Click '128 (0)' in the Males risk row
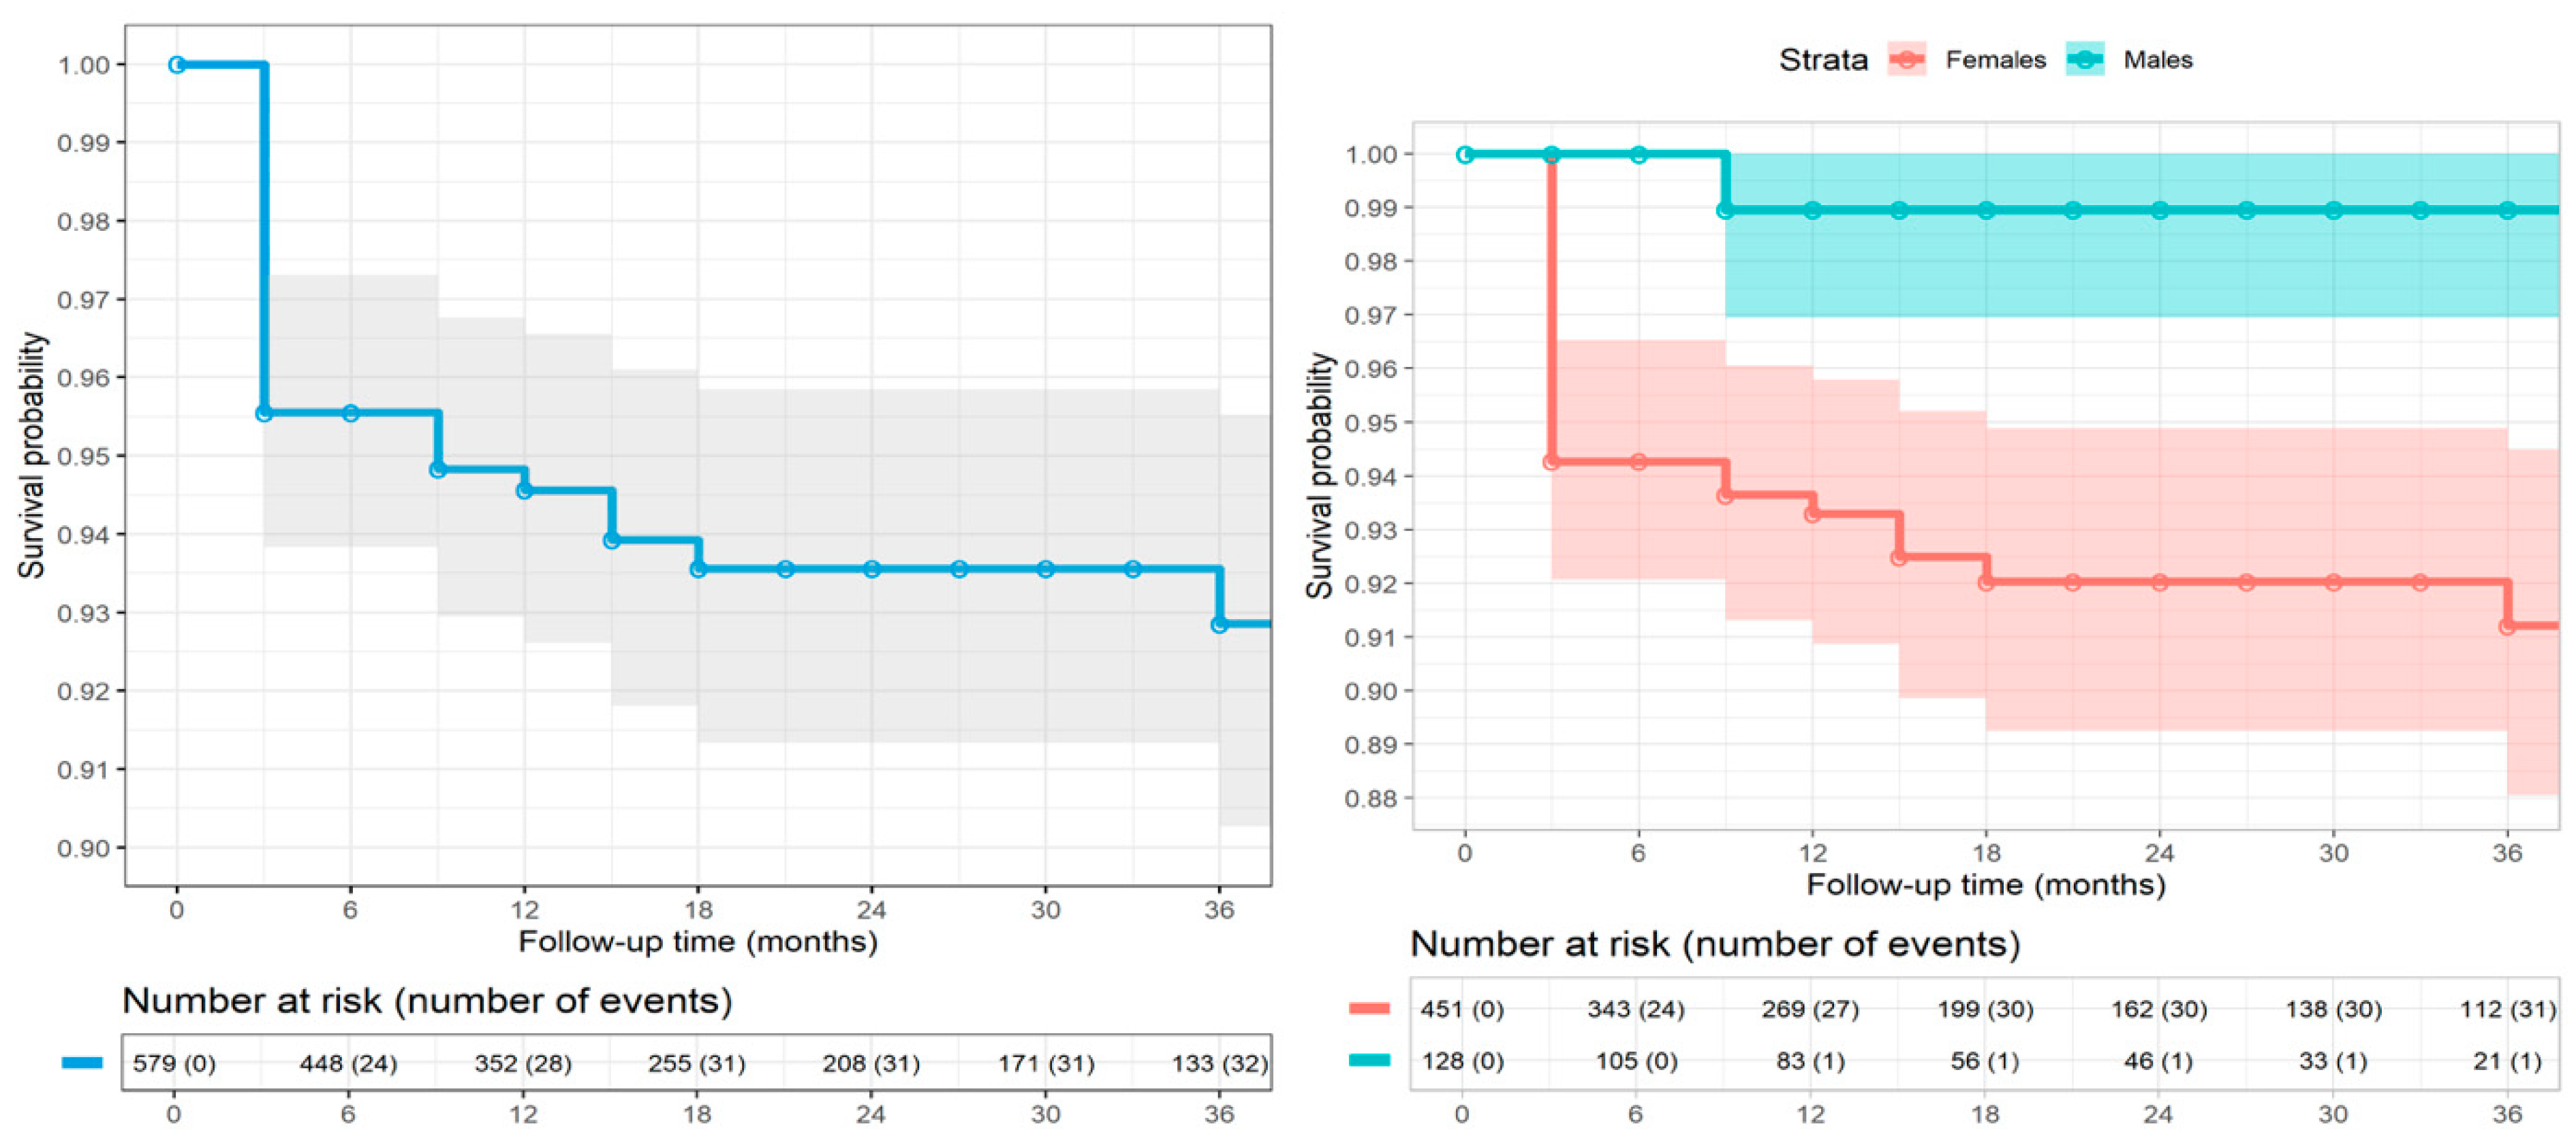The height and width of the screenshot is (1145, 2576). (1462, 1061)
